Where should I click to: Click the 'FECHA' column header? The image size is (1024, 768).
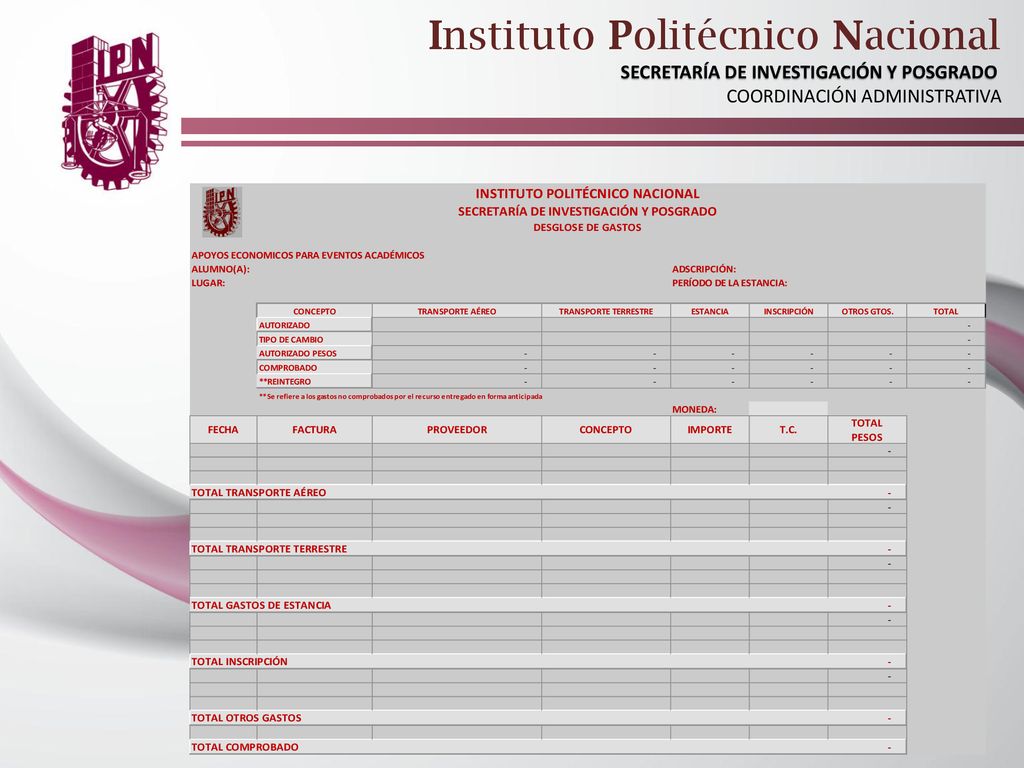[x=223, y=430]
